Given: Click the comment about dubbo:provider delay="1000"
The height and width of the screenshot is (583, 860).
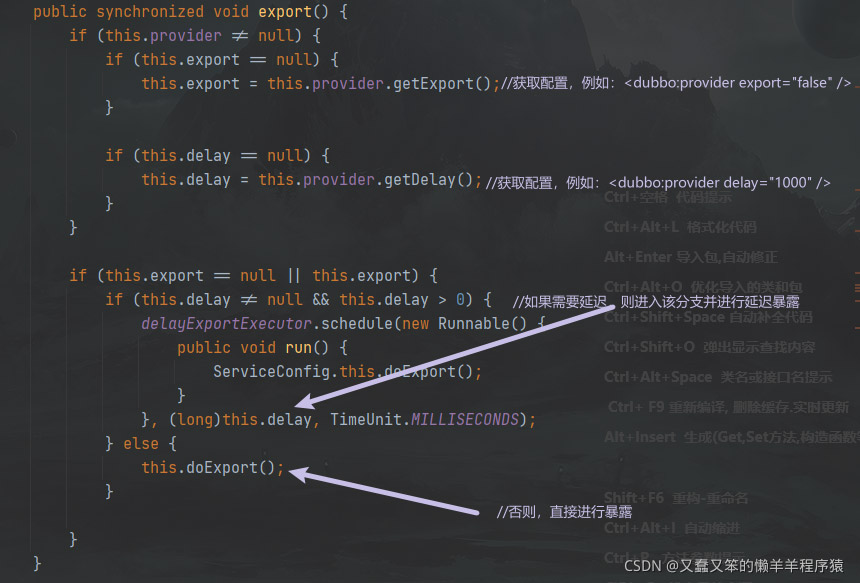Looking at the screenshot, I should click(658, 183).
